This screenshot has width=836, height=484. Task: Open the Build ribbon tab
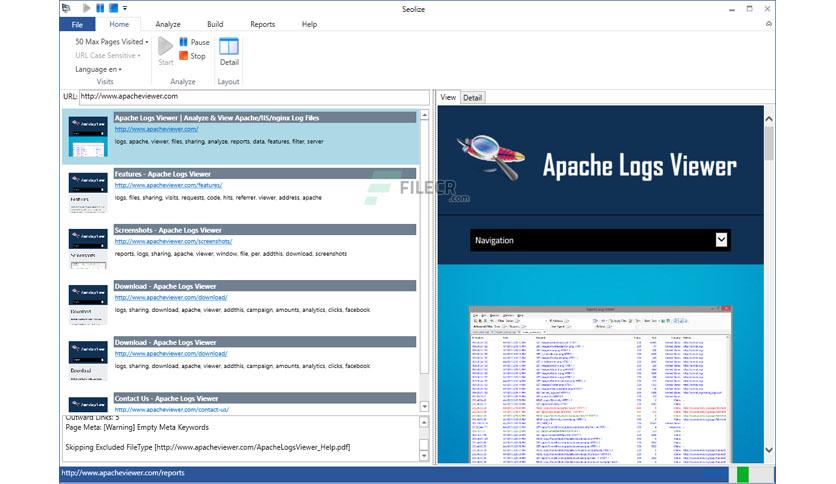(x=215, y=25)
